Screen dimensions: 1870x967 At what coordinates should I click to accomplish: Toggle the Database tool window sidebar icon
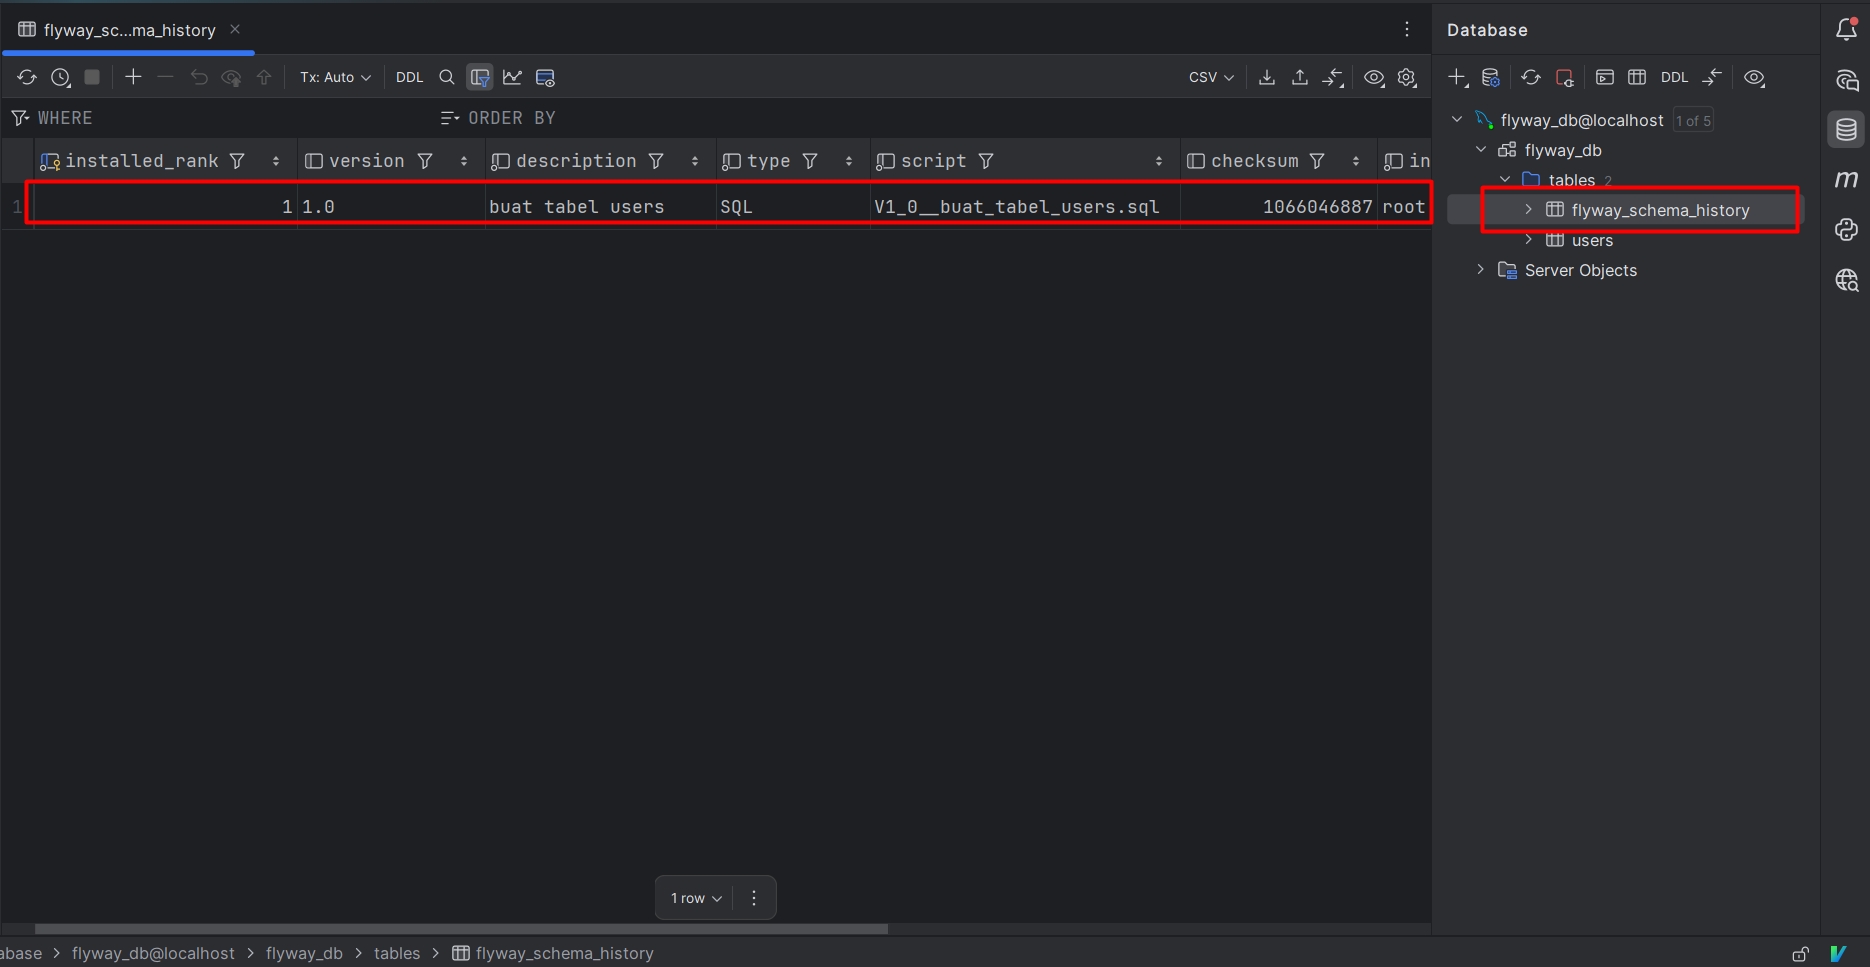(1847, 130)
